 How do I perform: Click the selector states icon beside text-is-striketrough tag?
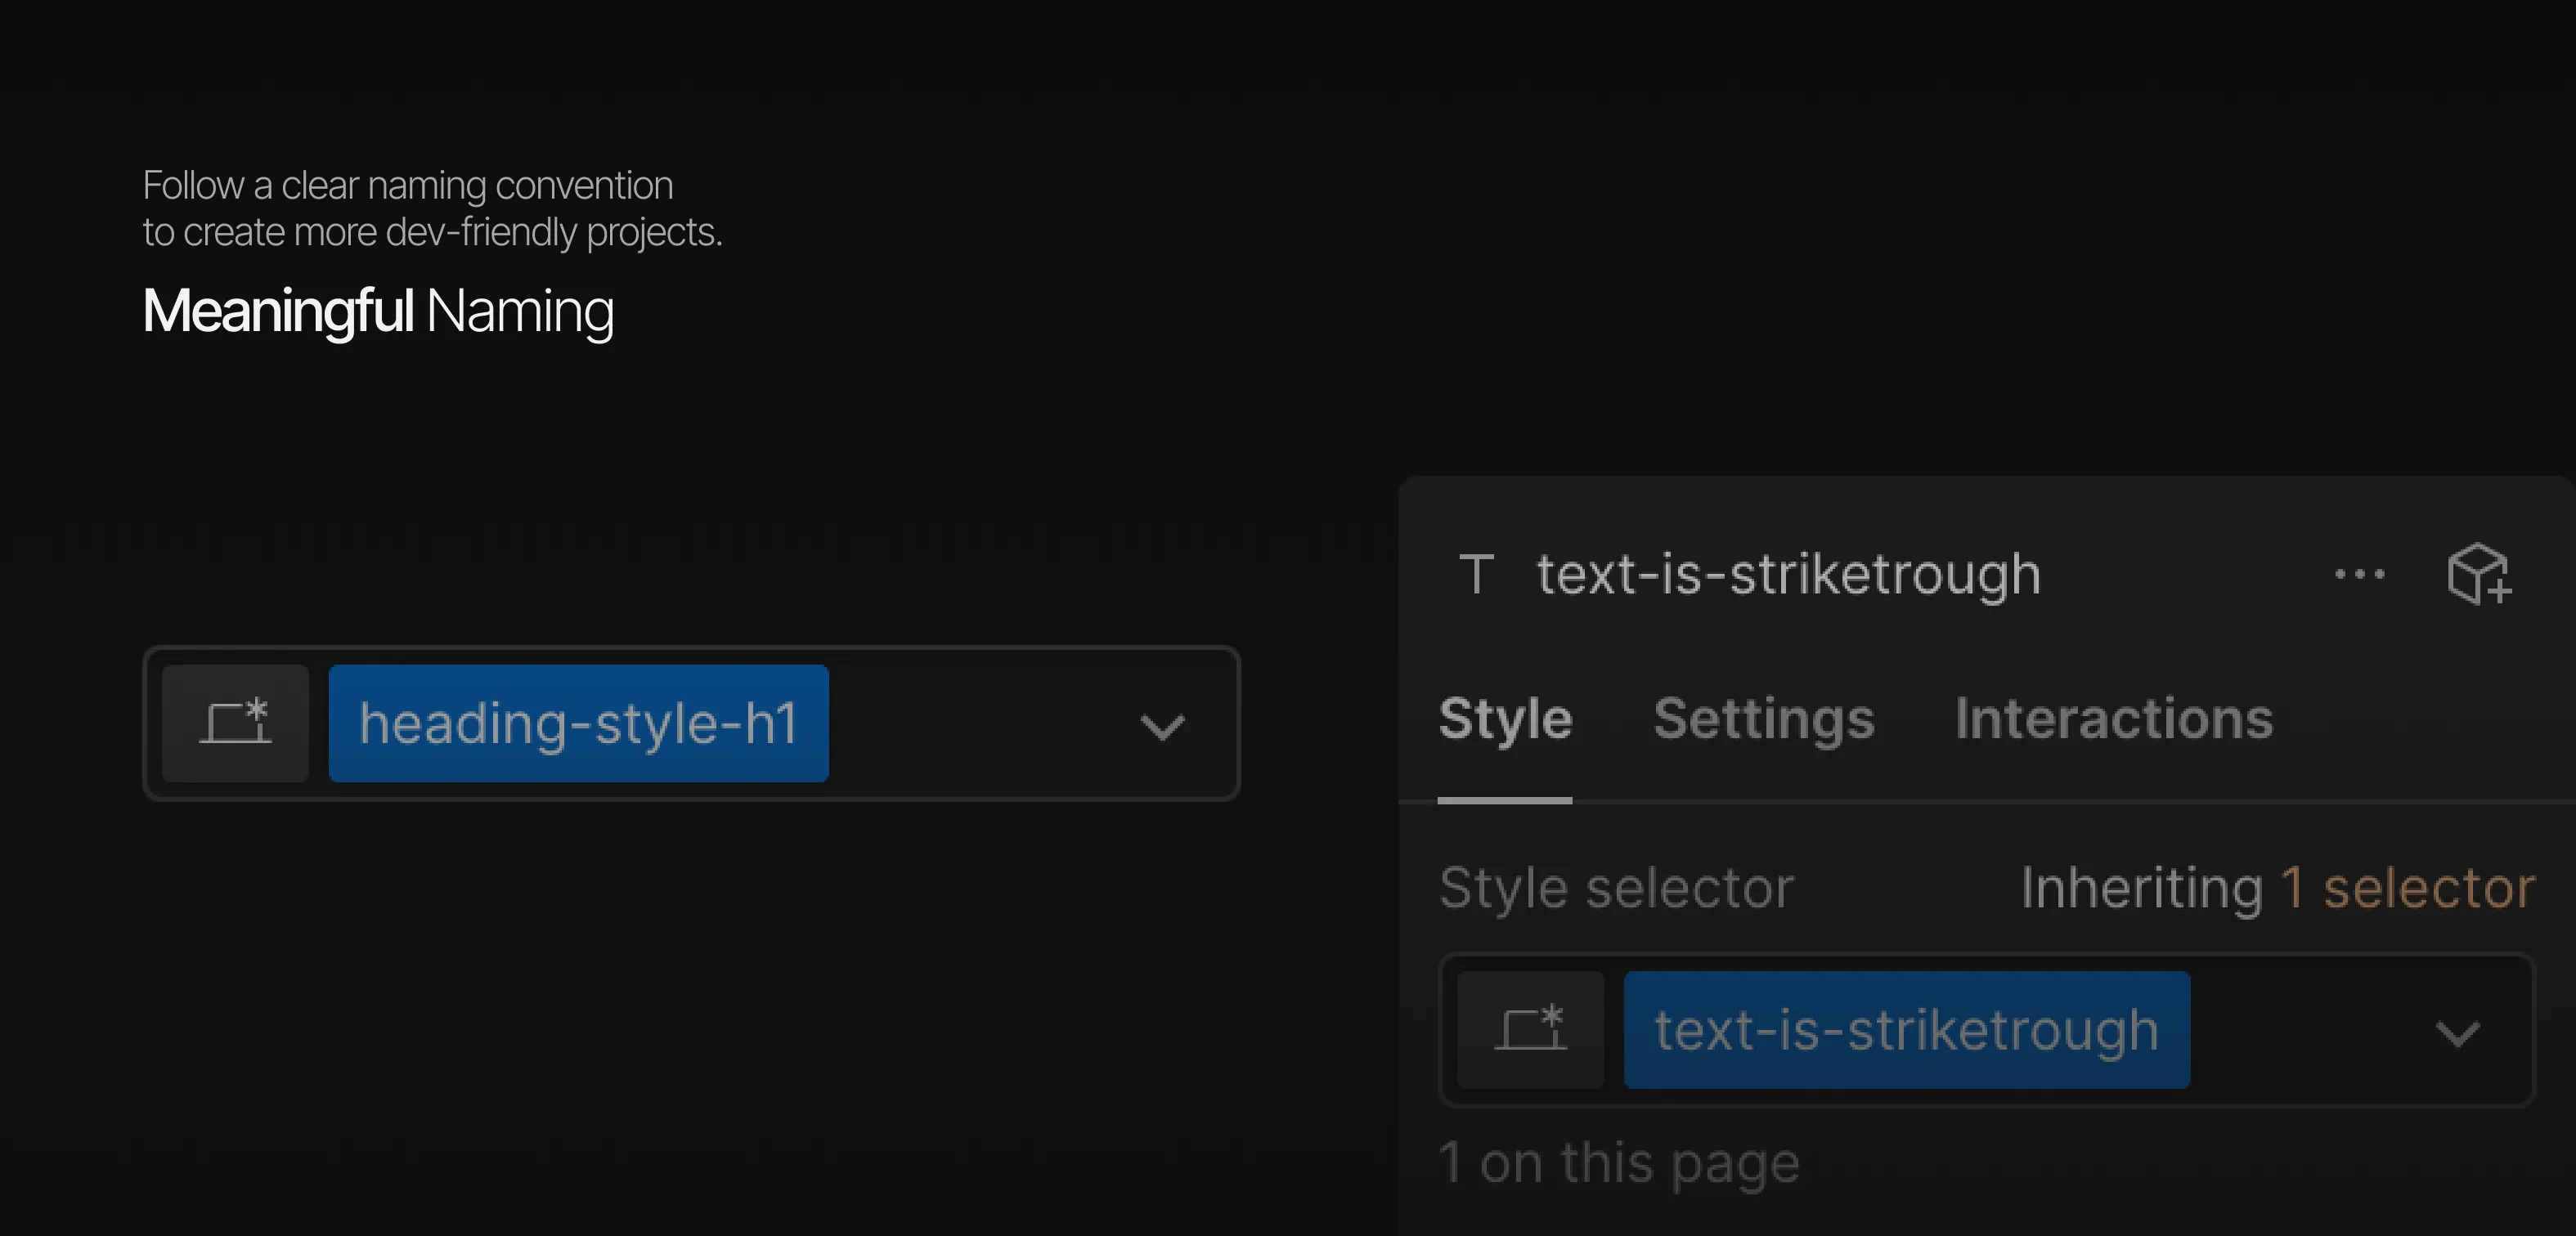pyautogui.click(x=1530, y=1030)
